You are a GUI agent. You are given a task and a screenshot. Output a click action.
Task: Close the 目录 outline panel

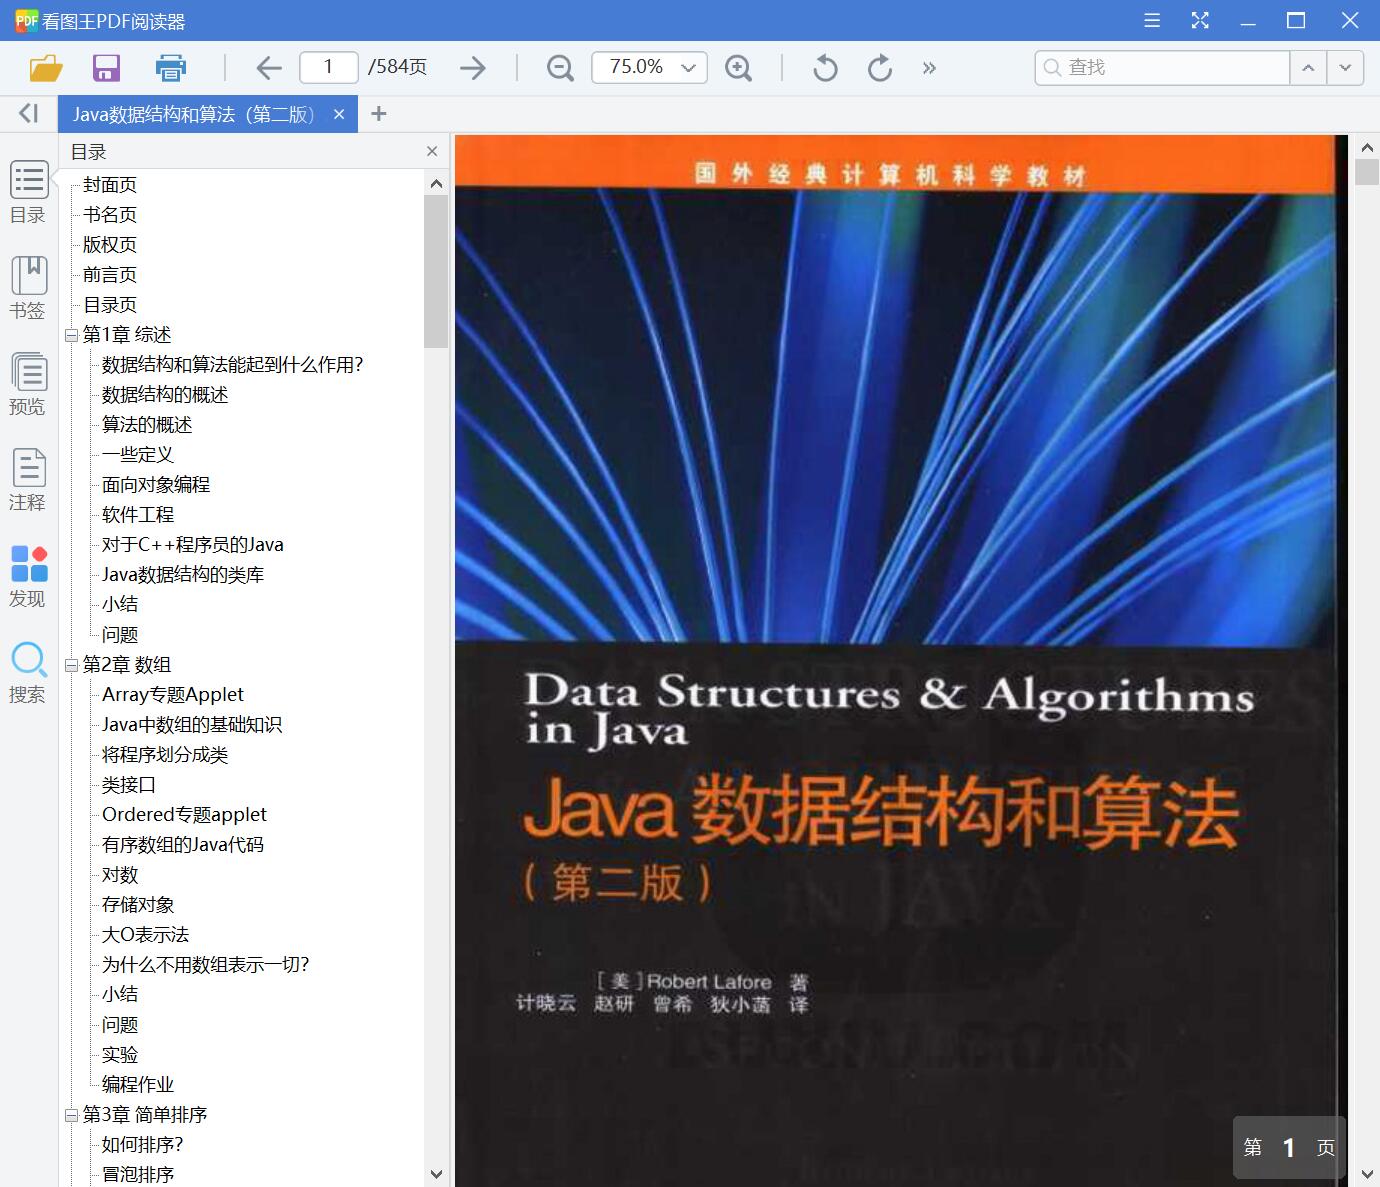[x=432, y=151]
